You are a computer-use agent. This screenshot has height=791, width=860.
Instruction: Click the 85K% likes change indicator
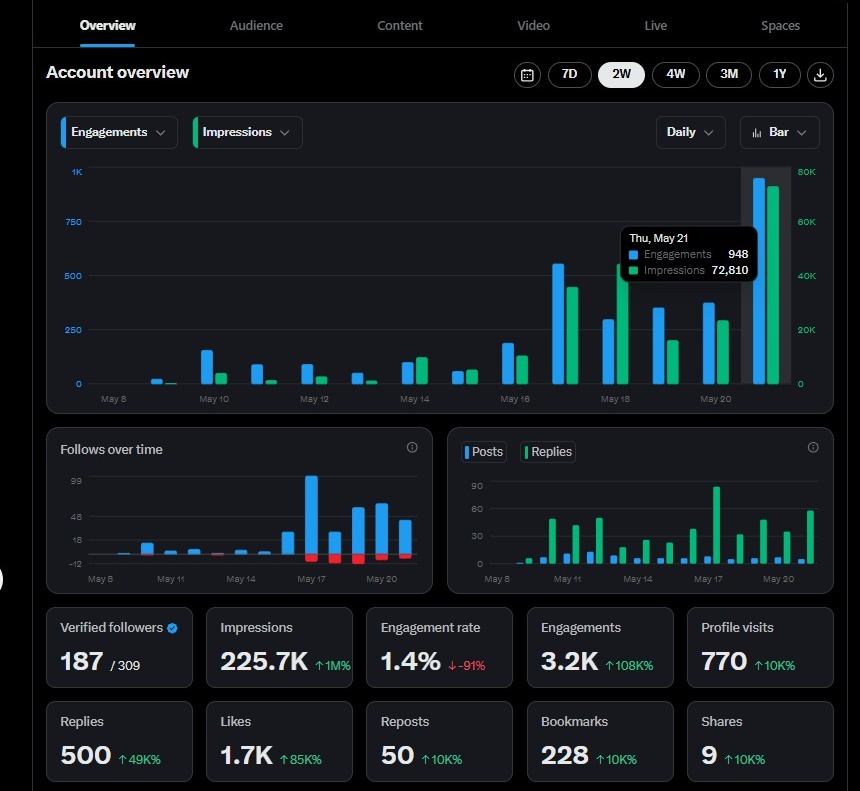click(301, 760)
